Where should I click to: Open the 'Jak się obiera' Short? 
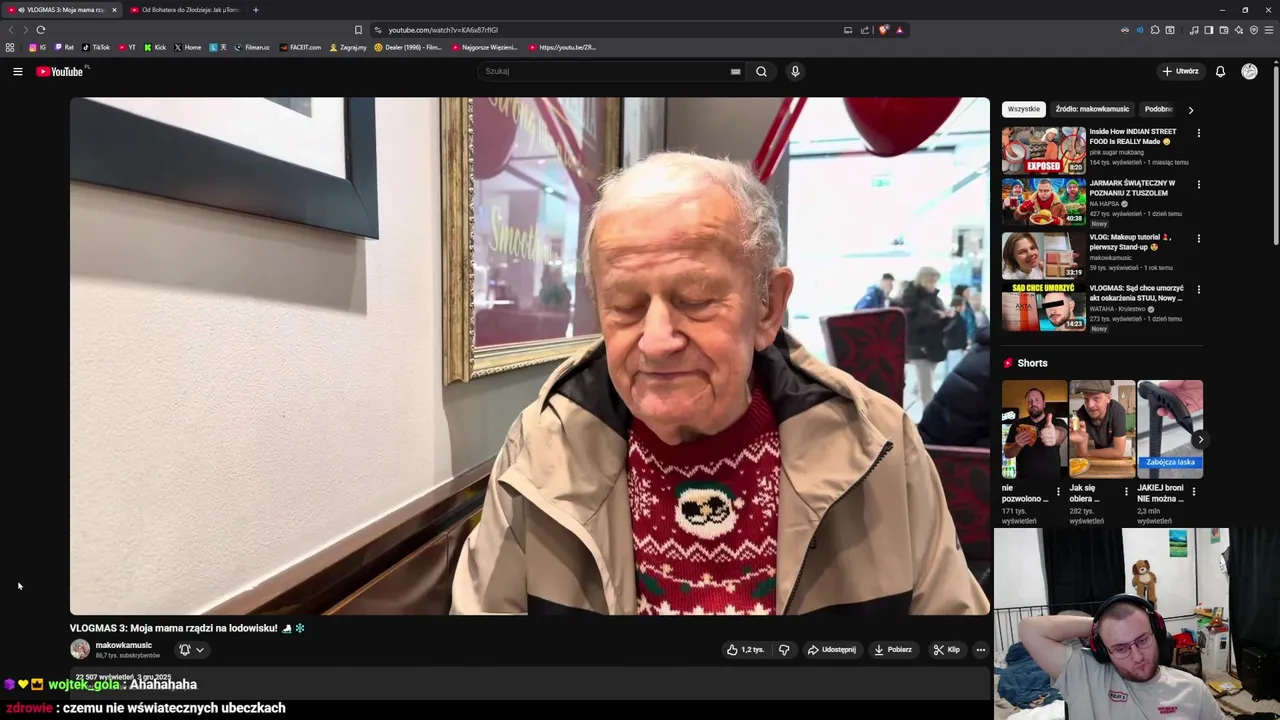tap(1102, 429)
